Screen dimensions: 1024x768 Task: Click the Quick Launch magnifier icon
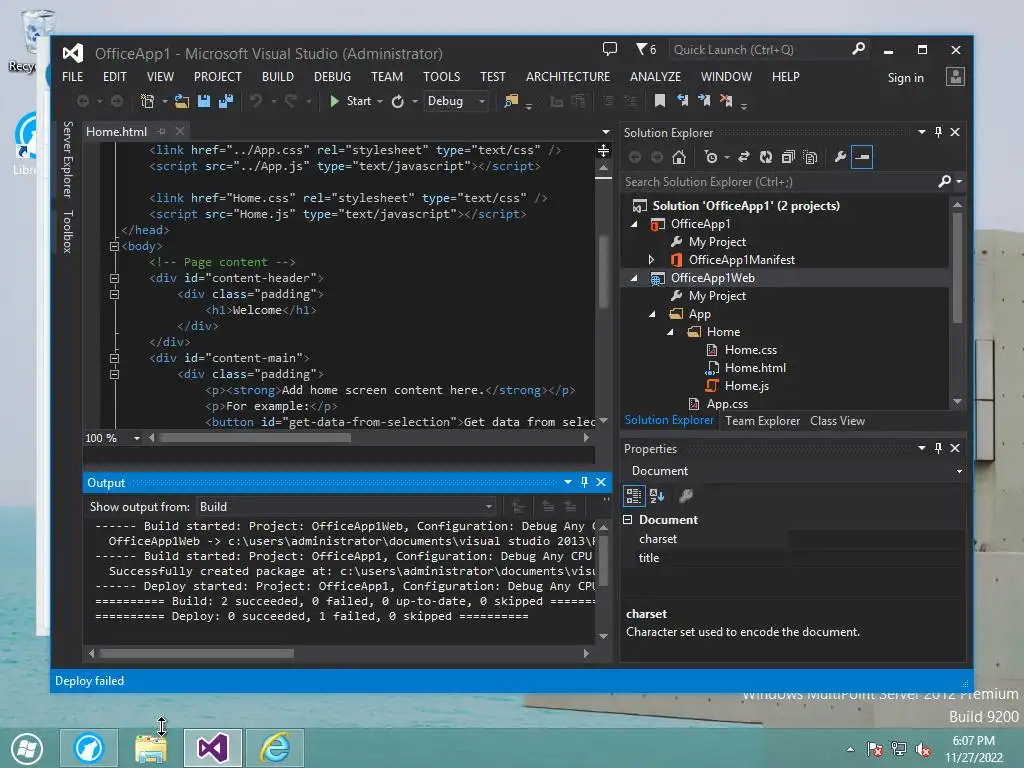(x=858, y=49)
